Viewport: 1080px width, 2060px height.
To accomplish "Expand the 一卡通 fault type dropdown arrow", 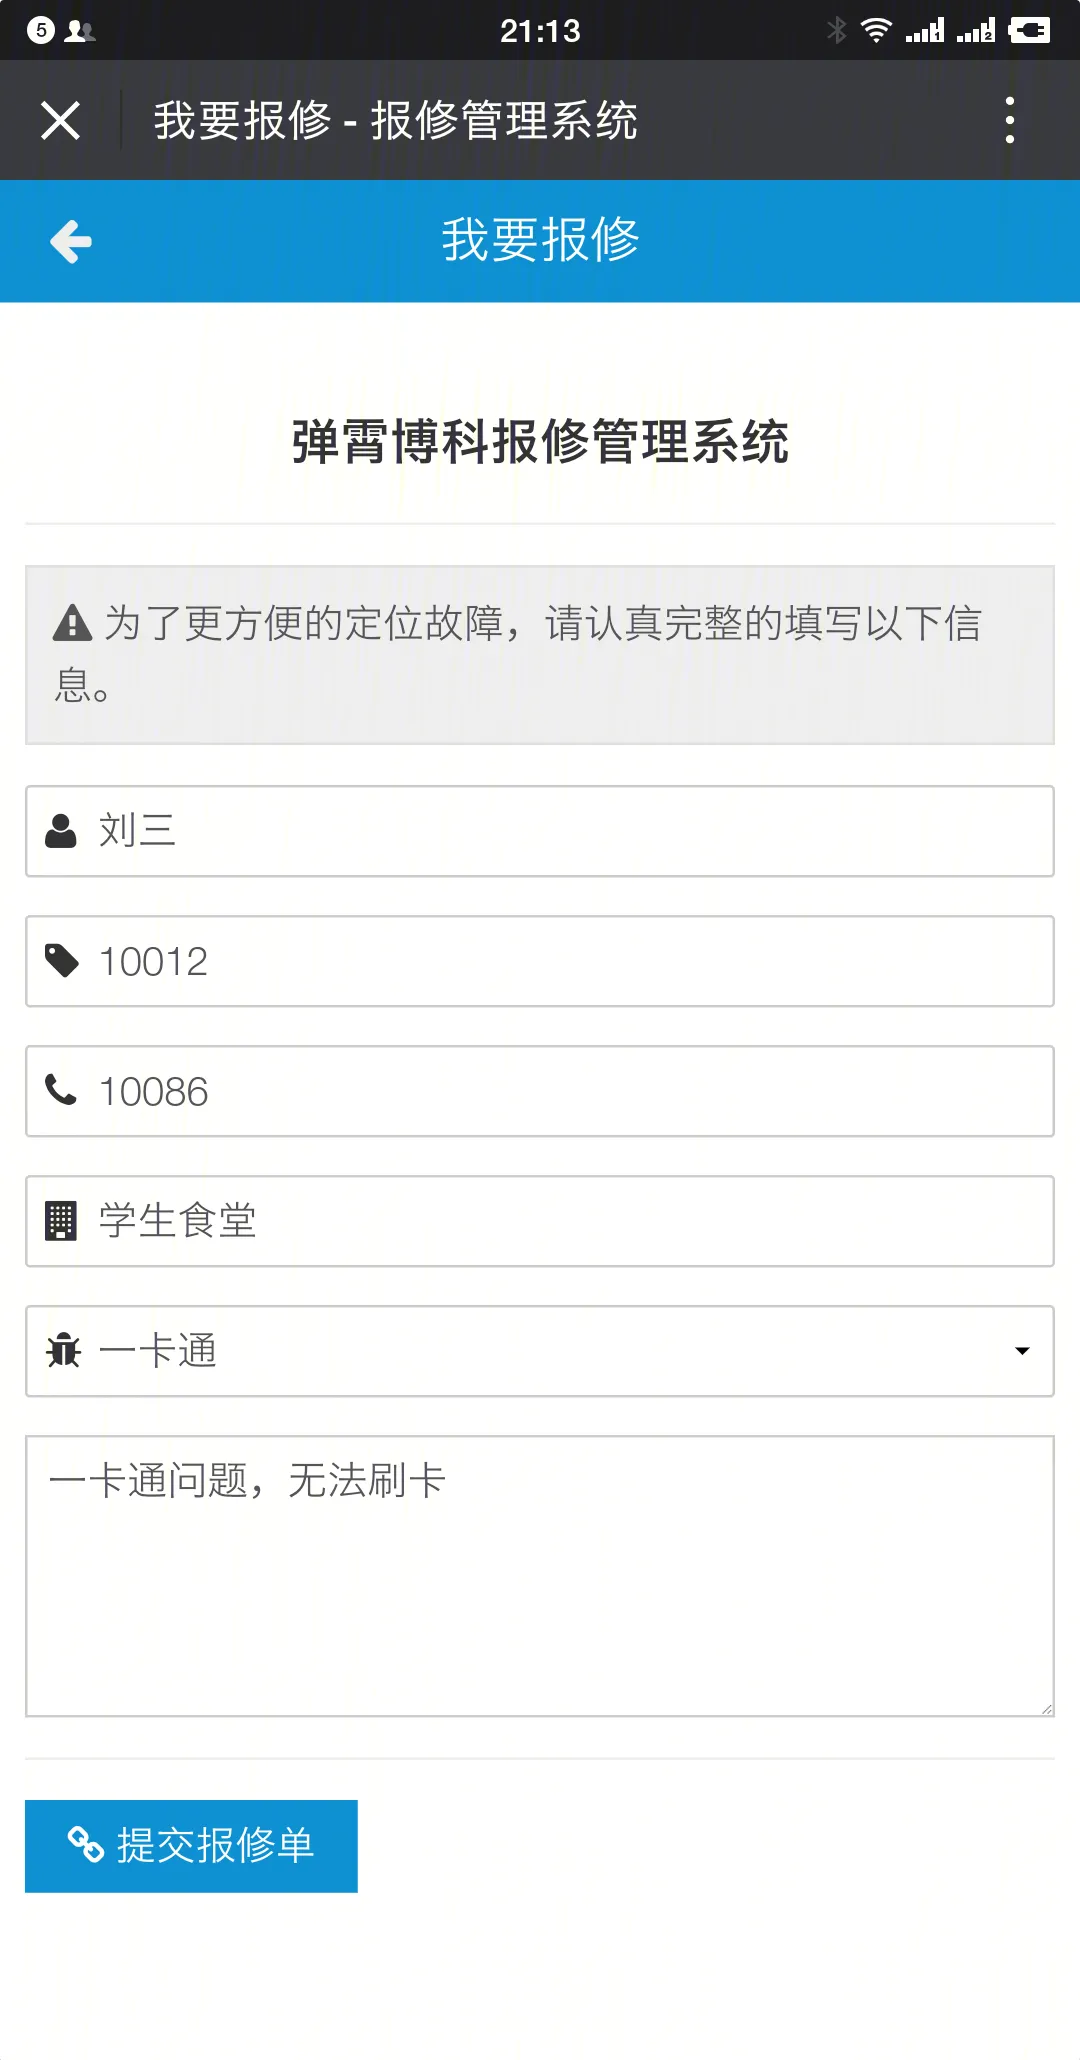I will [x=1022, y=1351].
